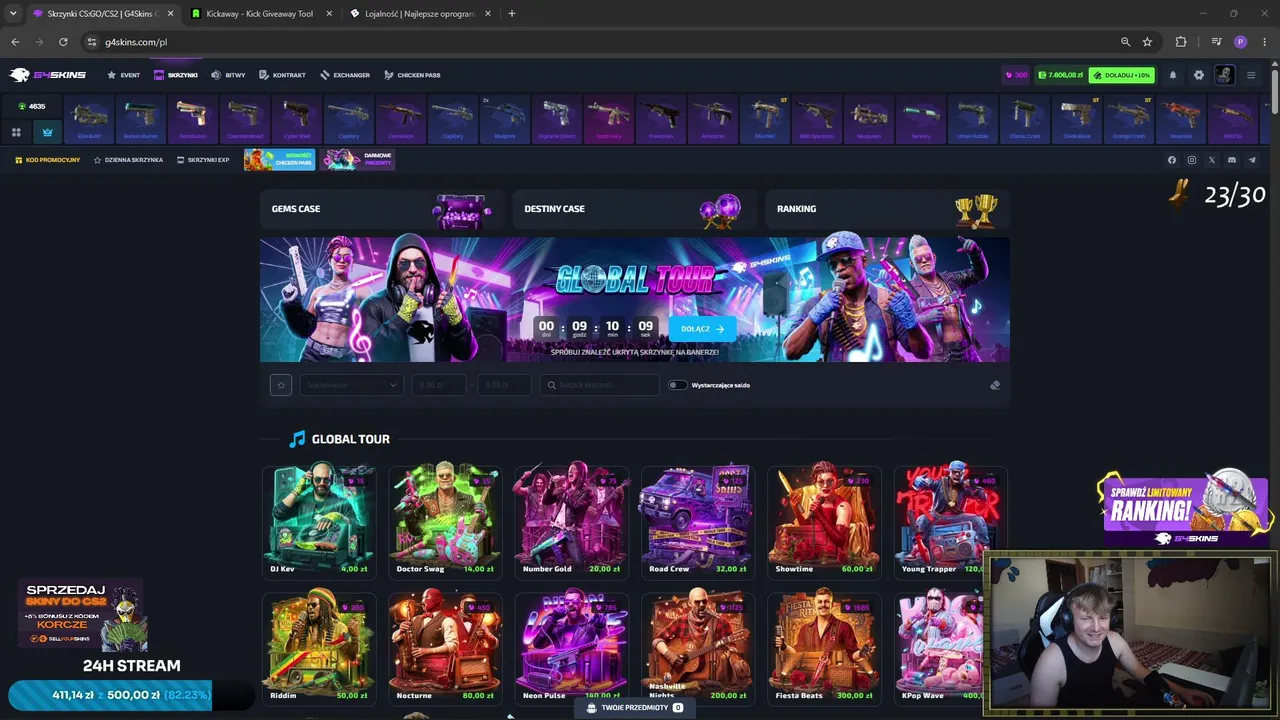Viewport: 1280px width, 720px height.
Task: Click the Dołącz button on Global Tour banner
Action: [702, 328]
